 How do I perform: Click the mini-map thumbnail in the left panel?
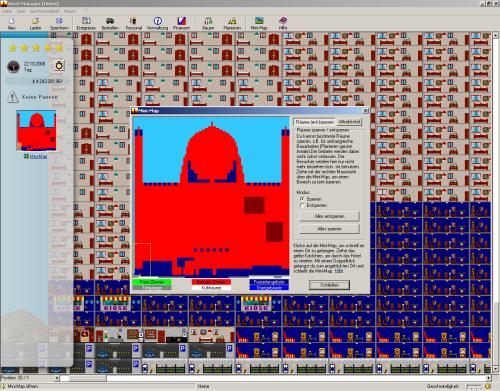click(x=36, y=131)
